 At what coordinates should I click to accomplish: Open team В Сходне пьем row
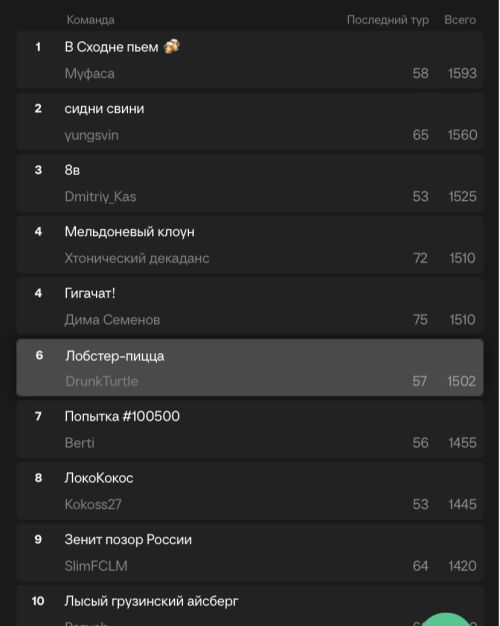click(250, 60)
